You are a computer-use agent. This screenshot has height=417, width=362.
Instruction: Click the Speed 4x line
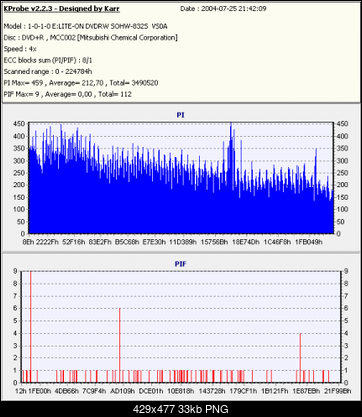point(20,49)
